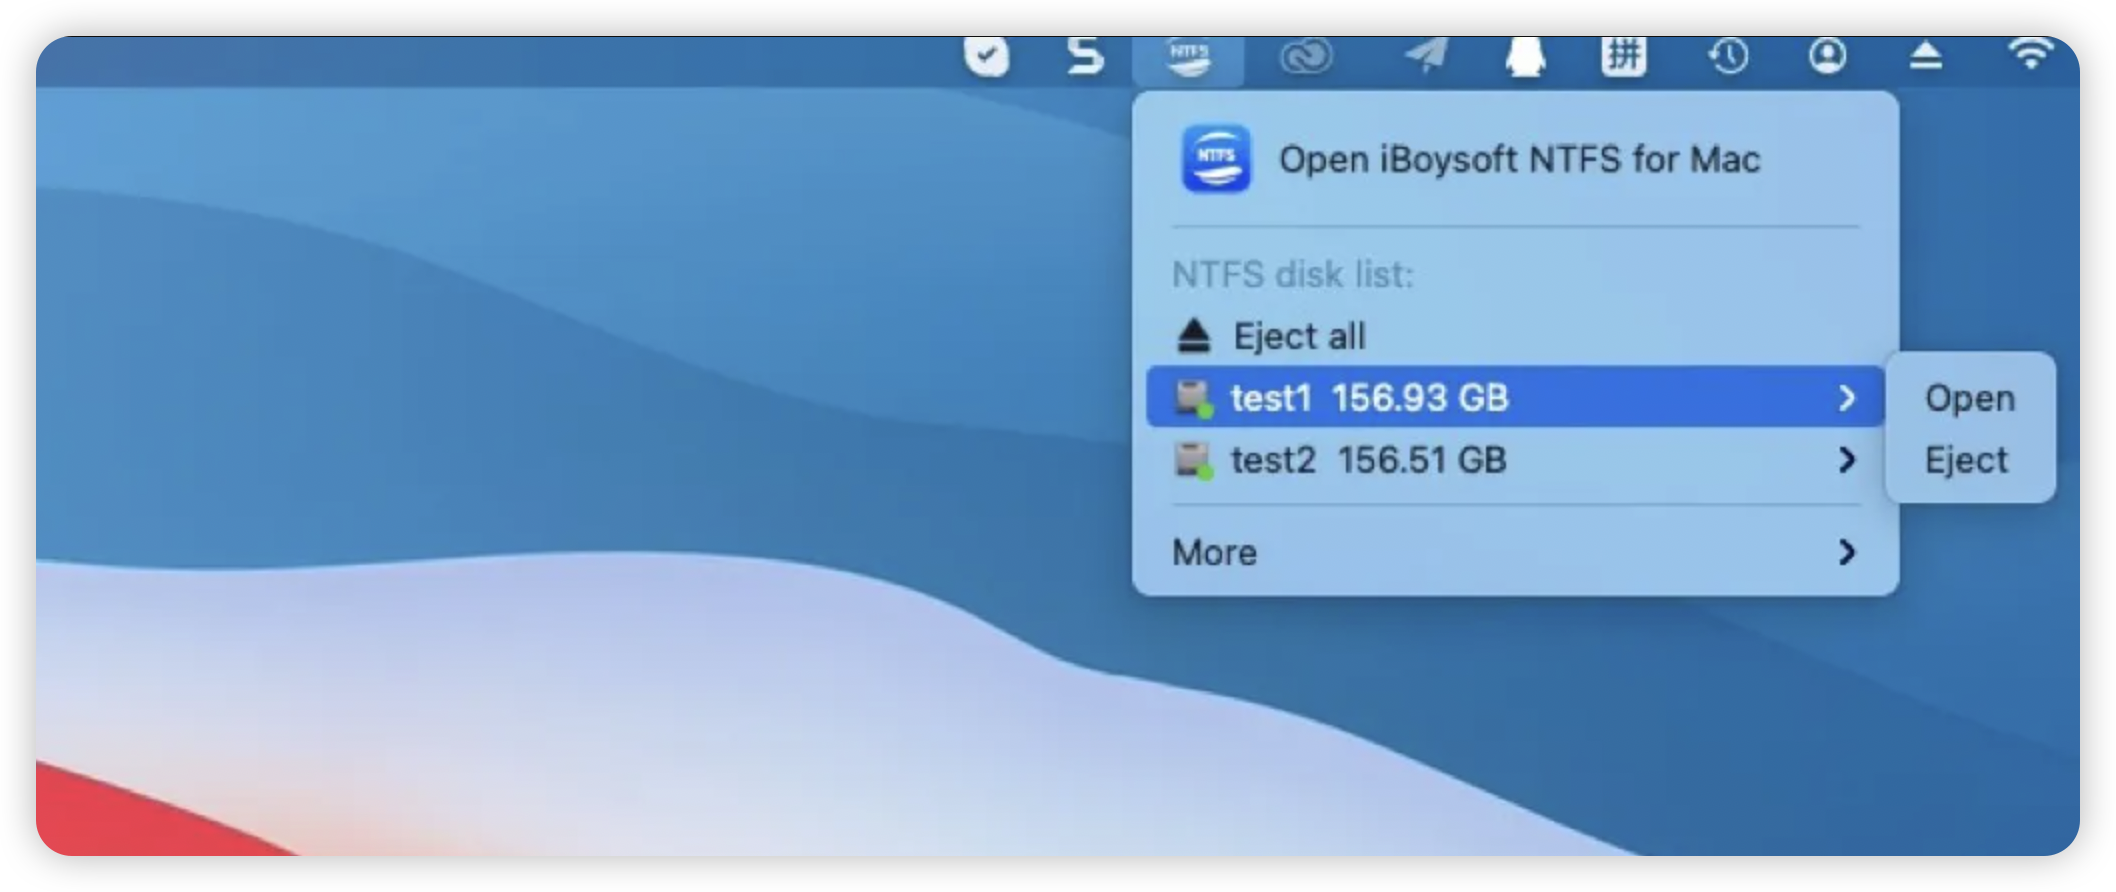Open the checkmark shield menu bar icon
2116x892 pixels.
click(986, 56)
